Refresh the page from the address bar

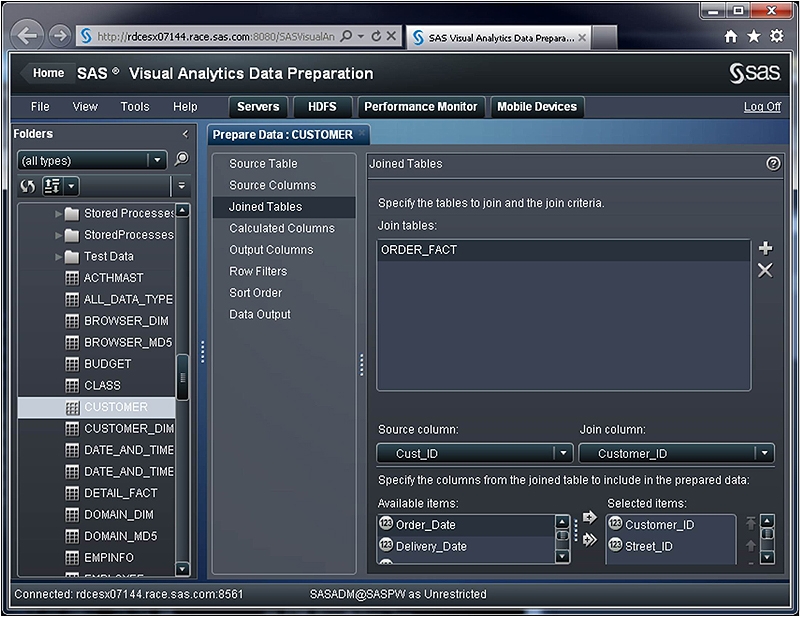click(376, 36)
